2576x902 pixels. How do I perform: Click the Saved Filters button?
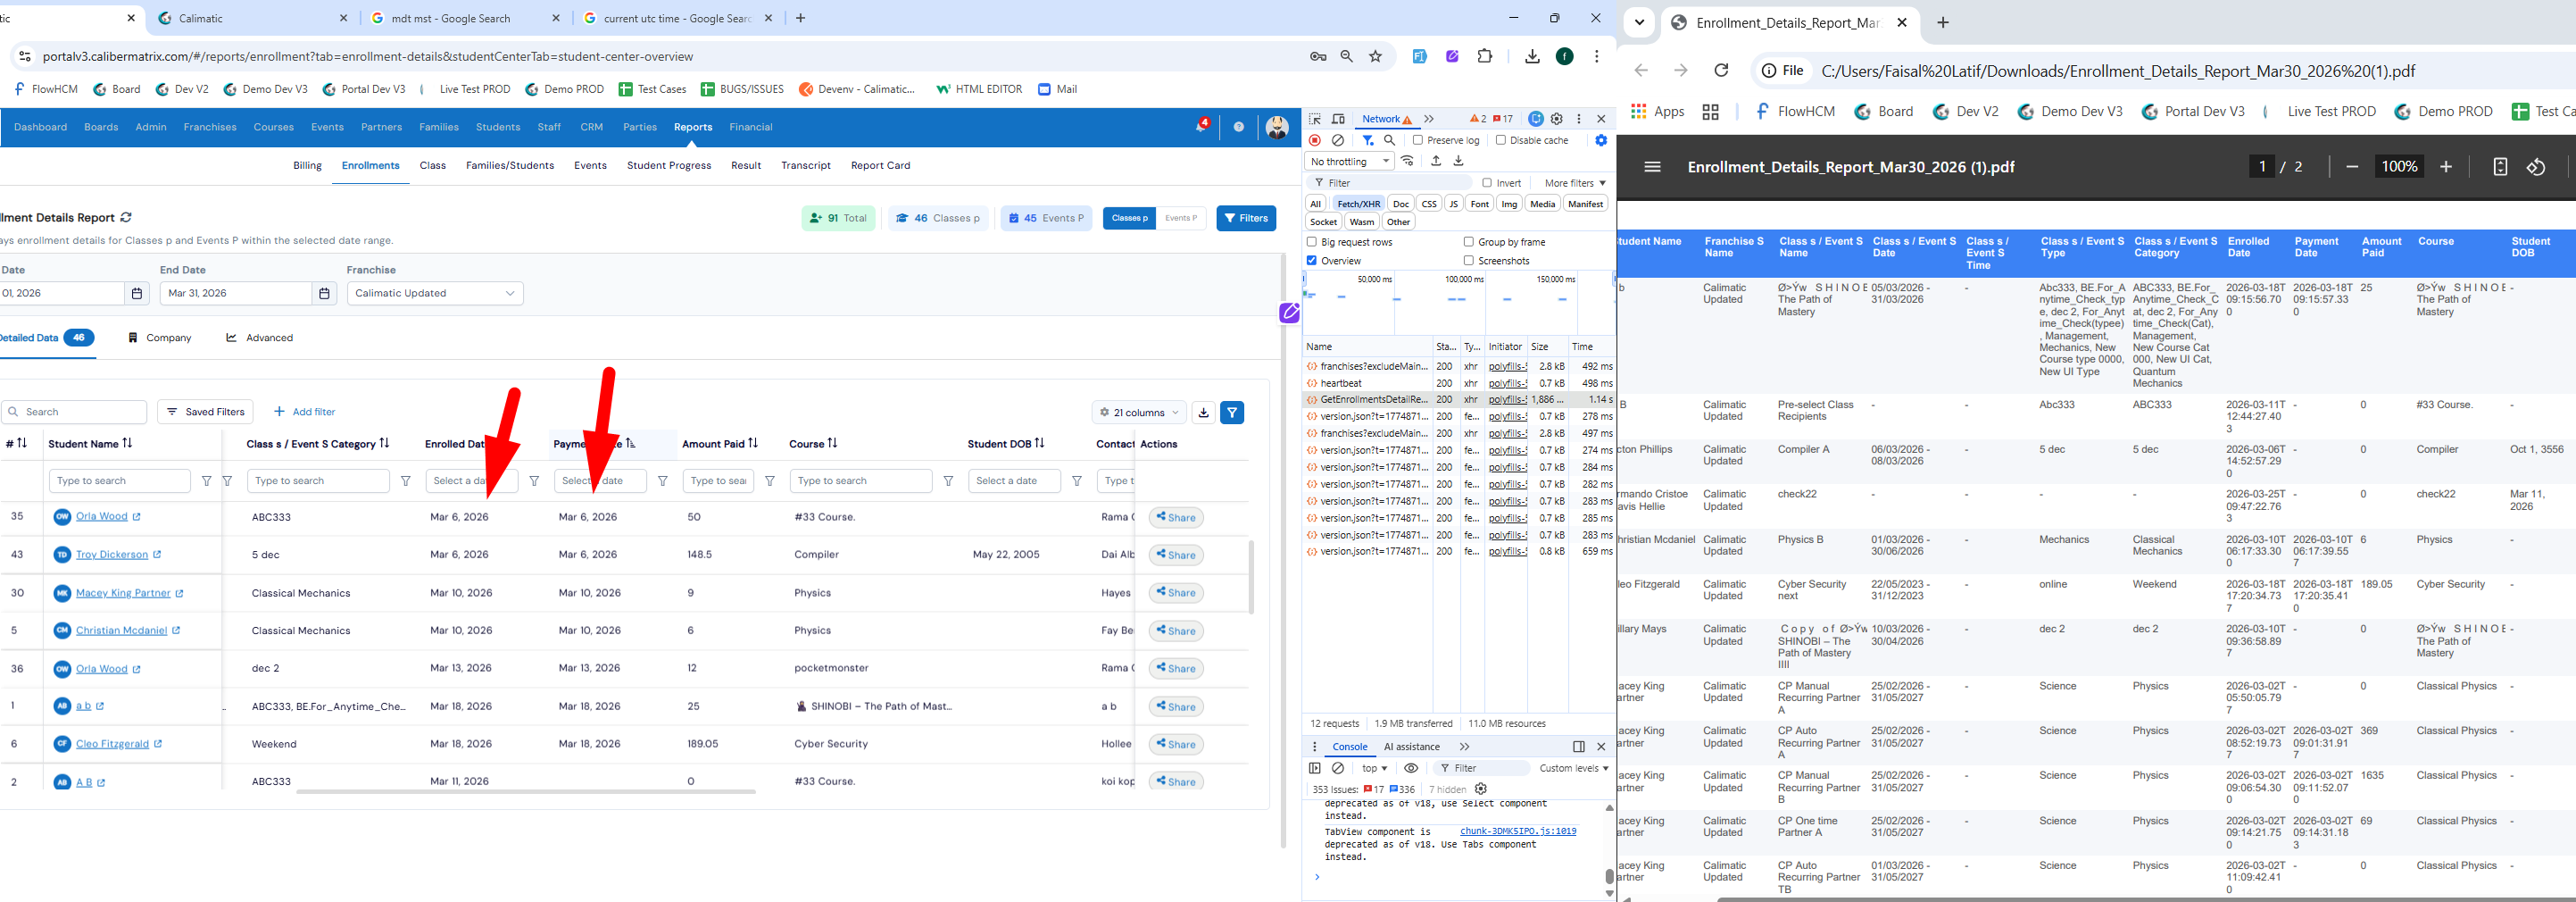[x=206, y=412]
